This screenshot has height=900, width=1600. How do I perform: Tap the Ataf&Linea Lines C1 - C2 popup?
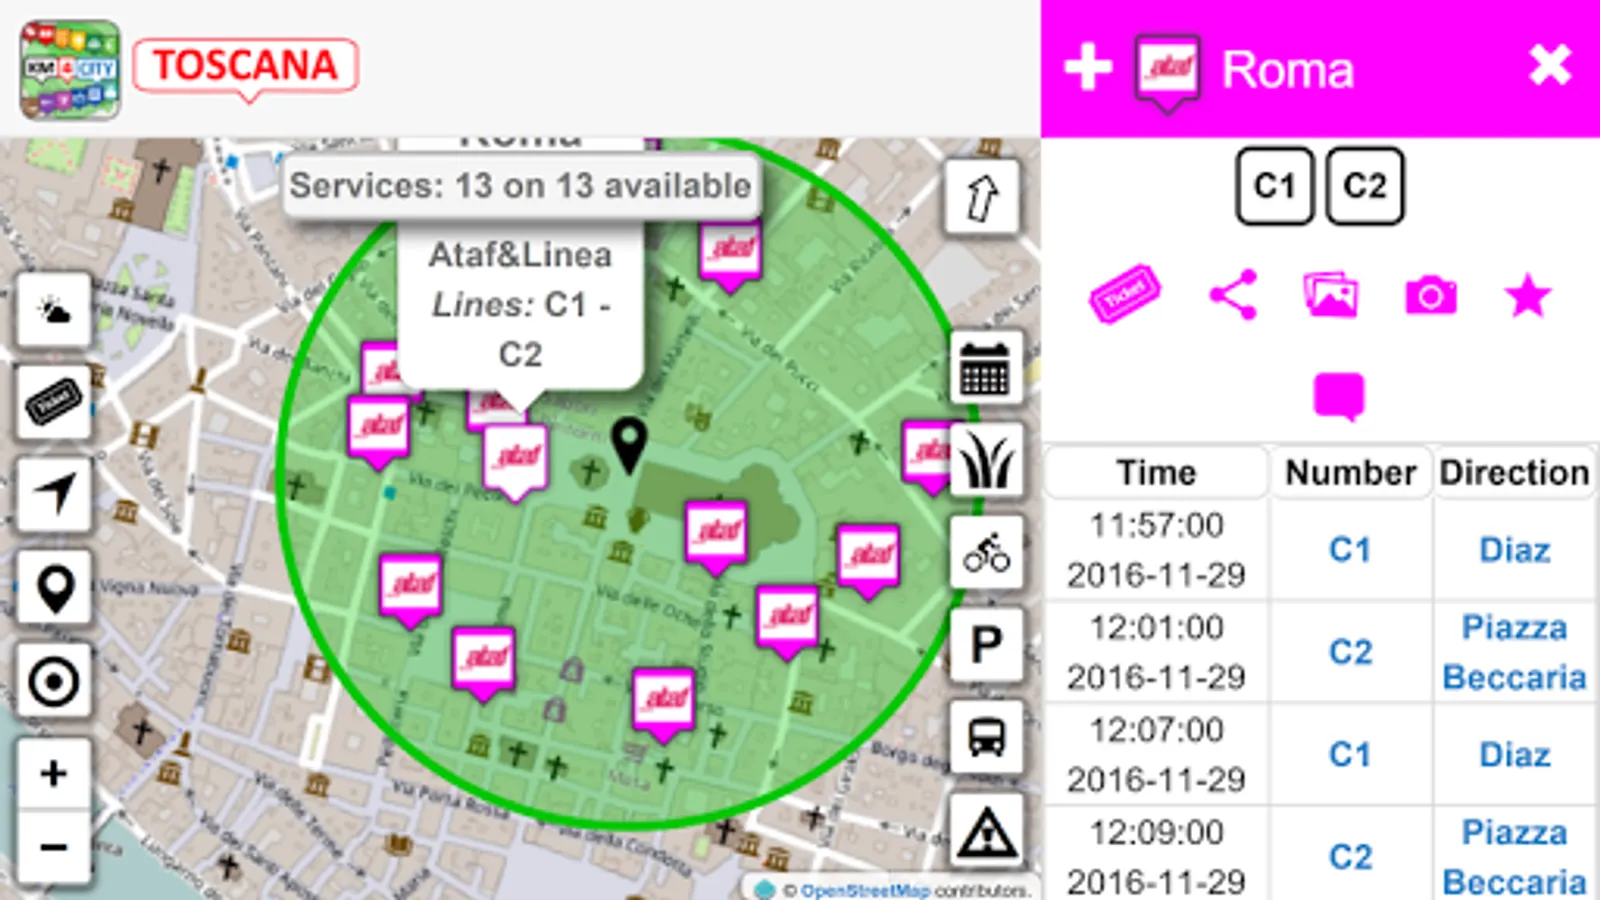pyautogui.click(x=520, y=305)
